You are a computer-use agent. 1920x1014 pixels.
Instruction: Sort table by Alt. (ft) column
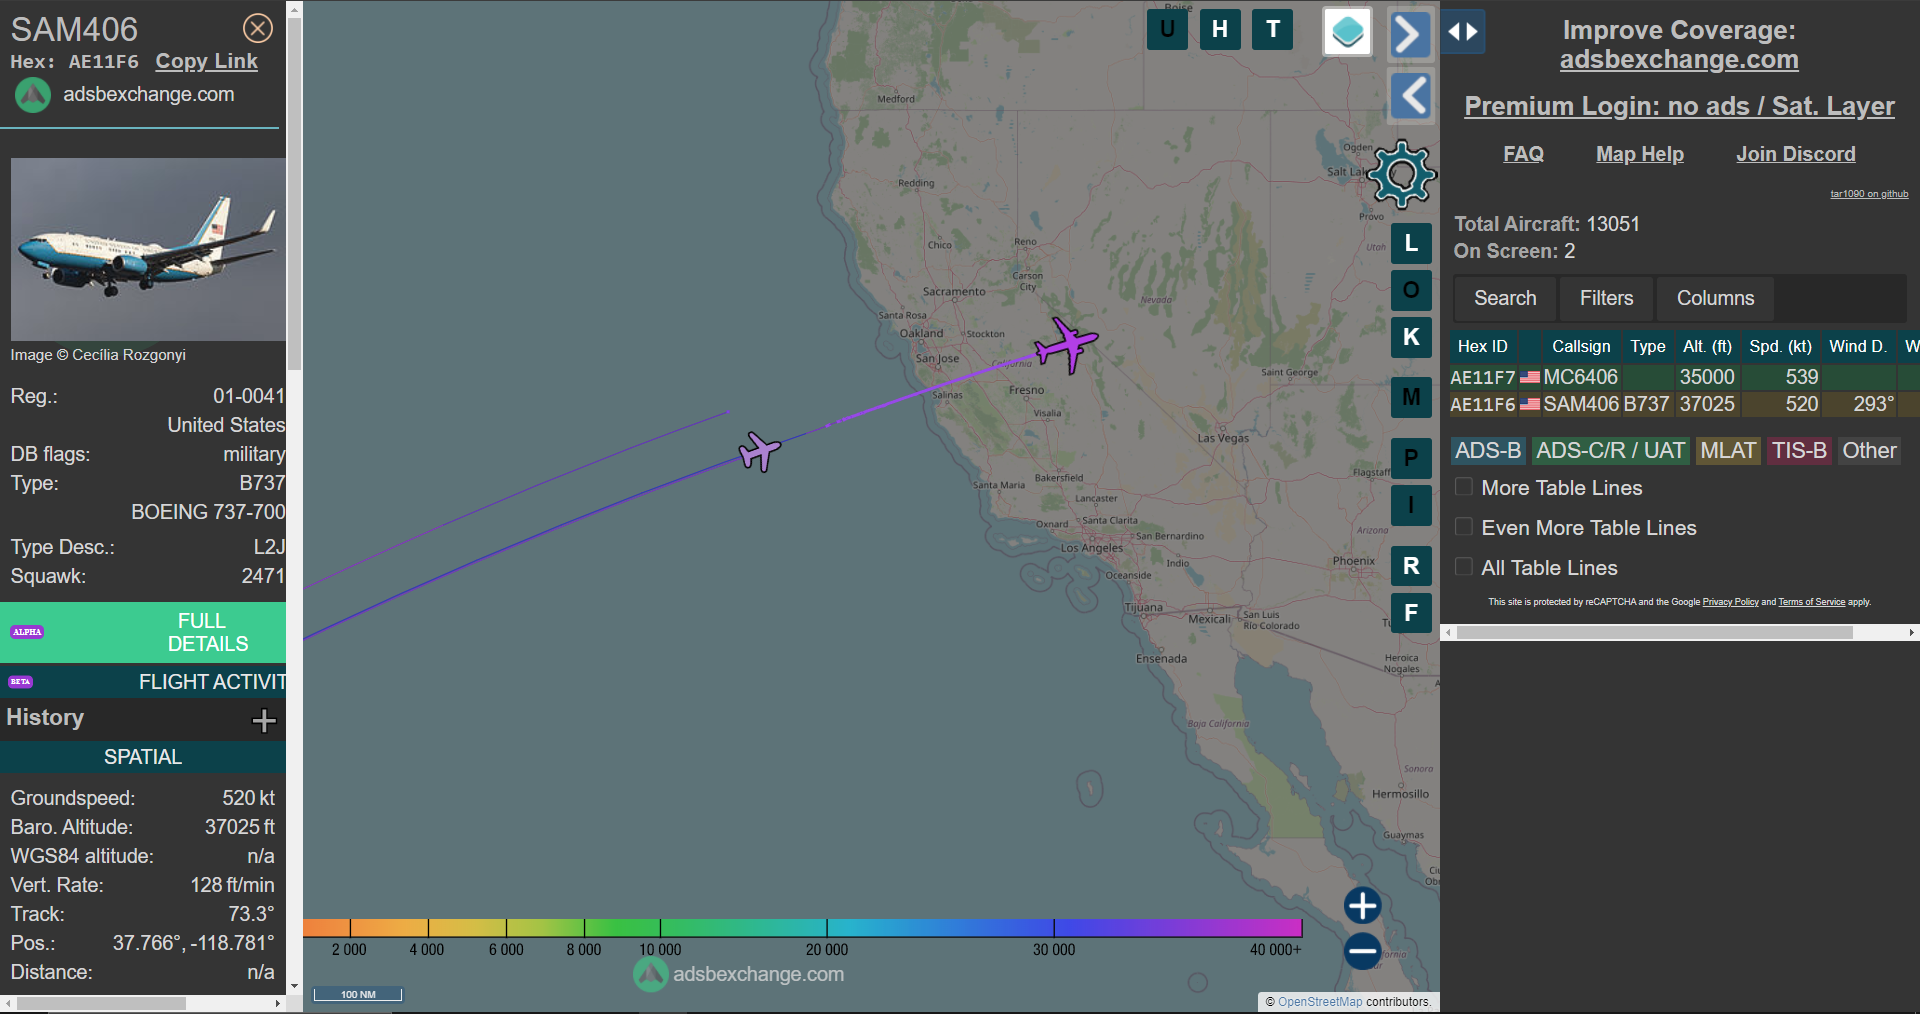tap(1707, 346)
